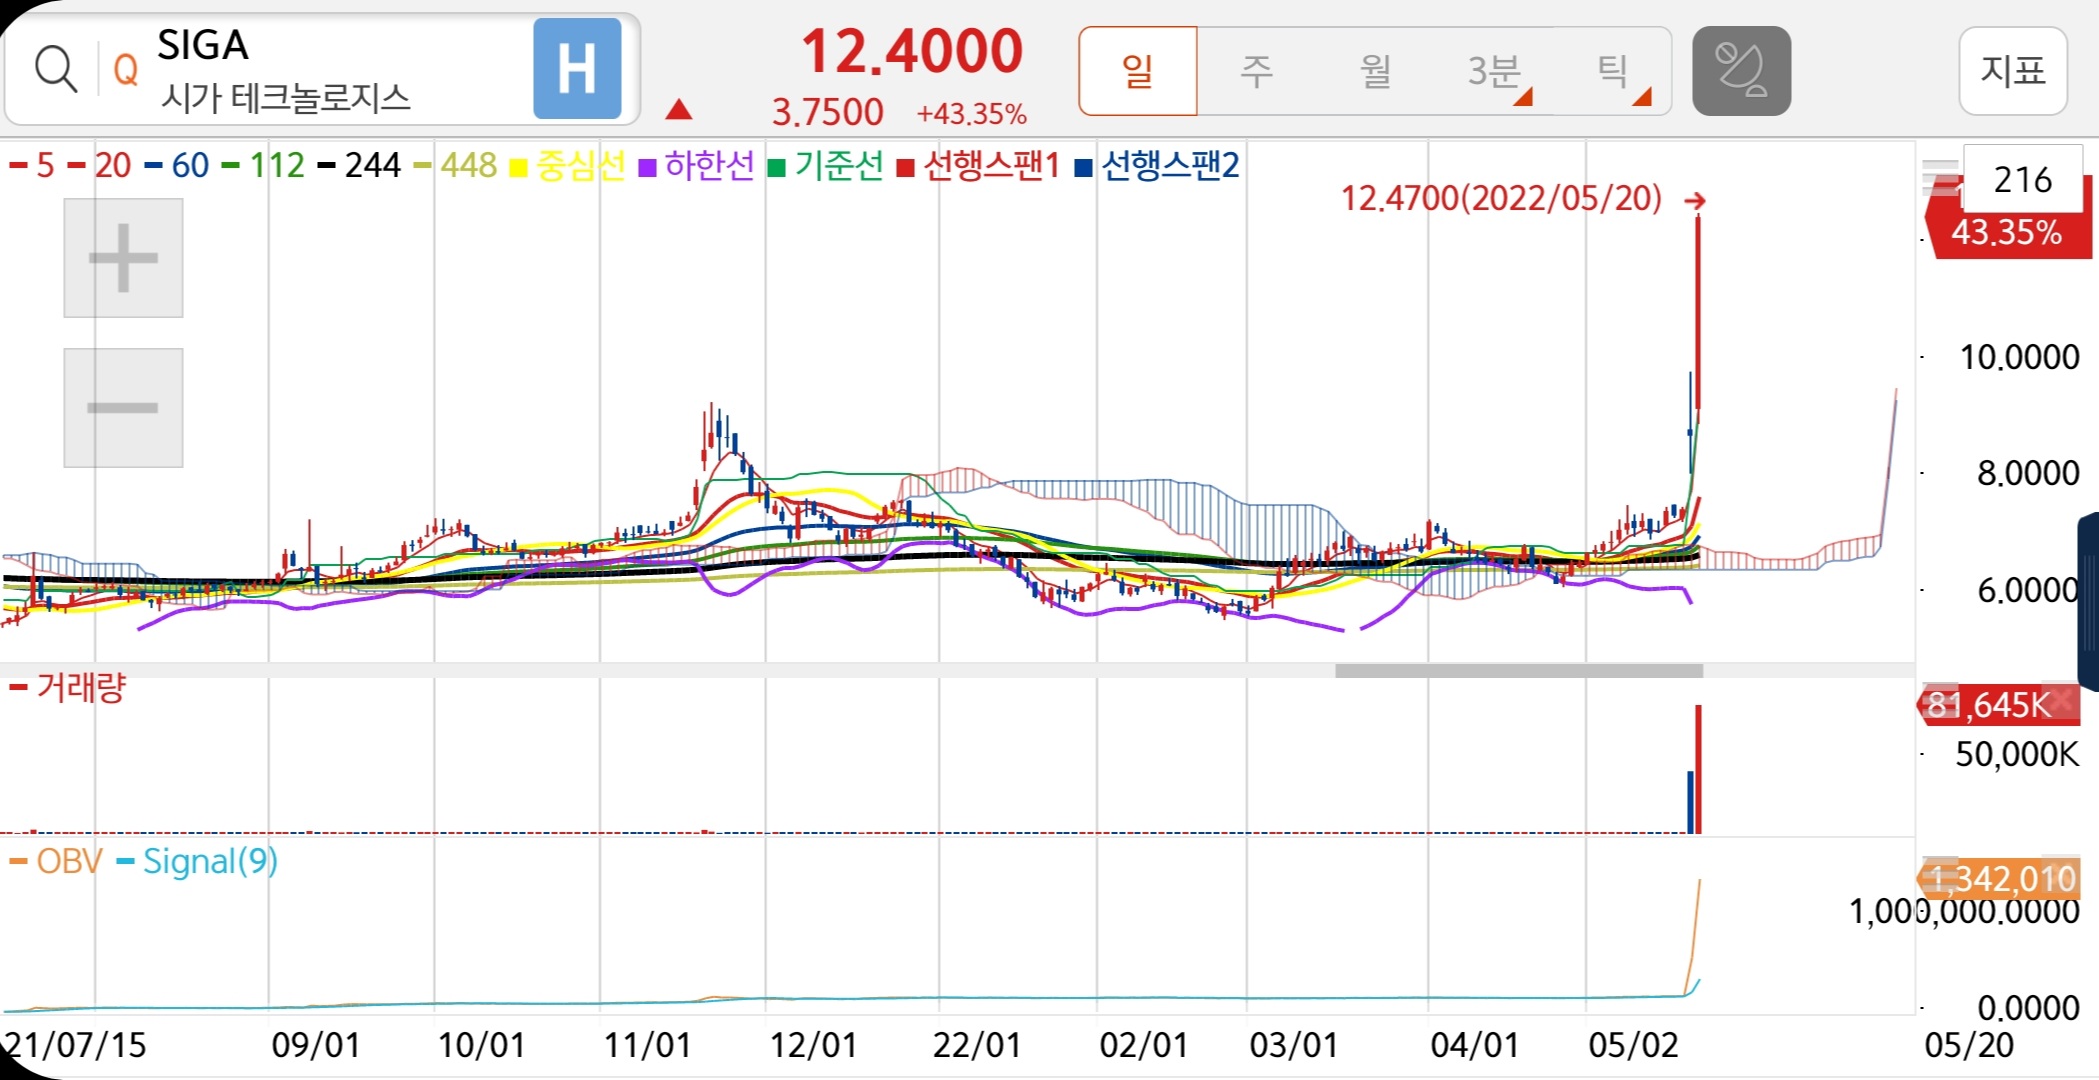This screenshot has height=1080, width=2099.
Task: Zoom in with the plus button
Action: (x=123, y=258)
